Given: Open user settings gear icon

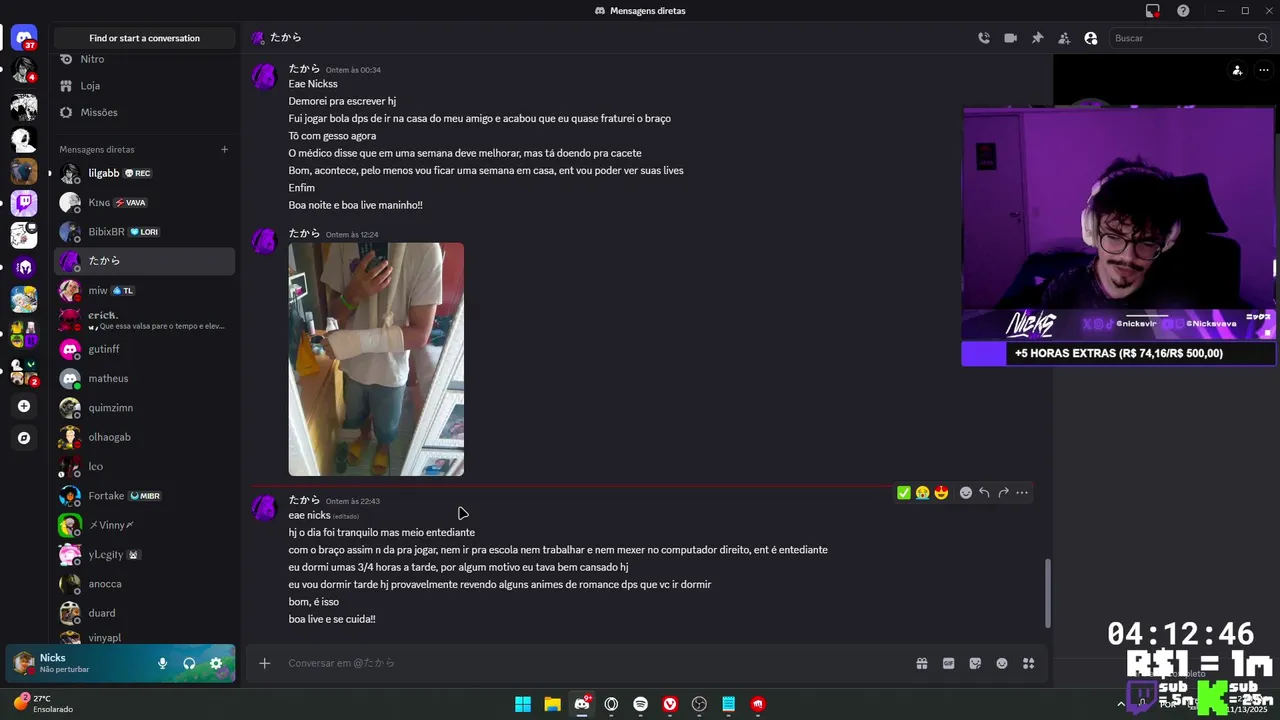Looking at the screenshot, I should tap(216, 663).
